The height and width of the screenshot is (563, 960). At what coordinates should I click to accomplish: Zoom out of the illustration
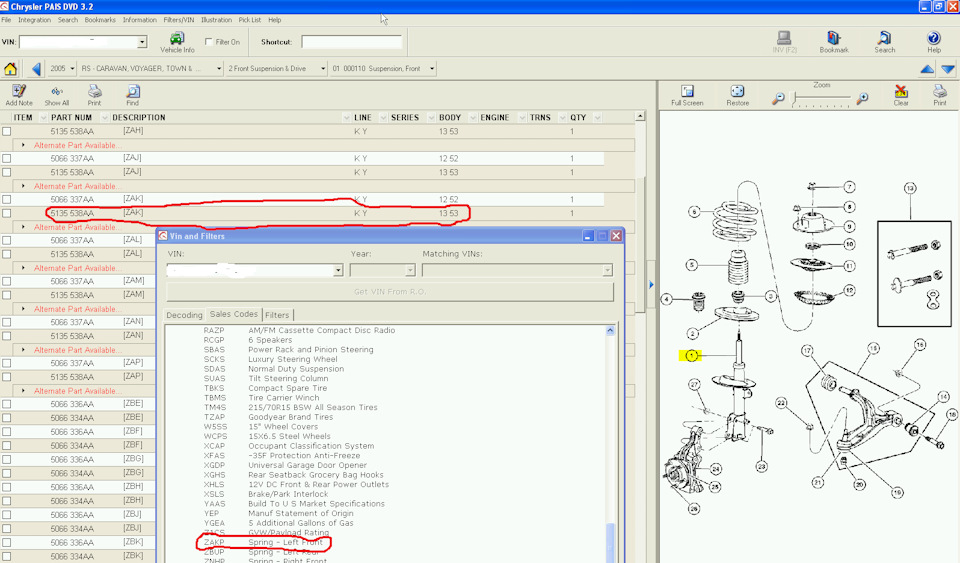point(778,98)
